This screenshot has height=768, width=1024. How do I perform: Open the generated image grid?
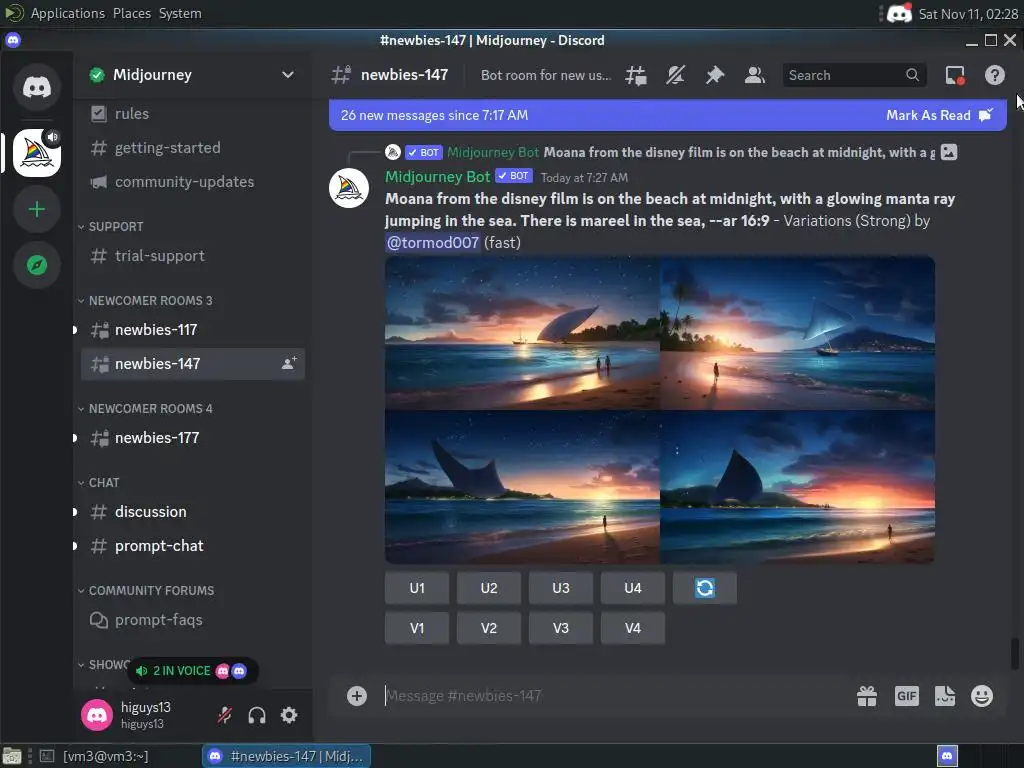660,409
